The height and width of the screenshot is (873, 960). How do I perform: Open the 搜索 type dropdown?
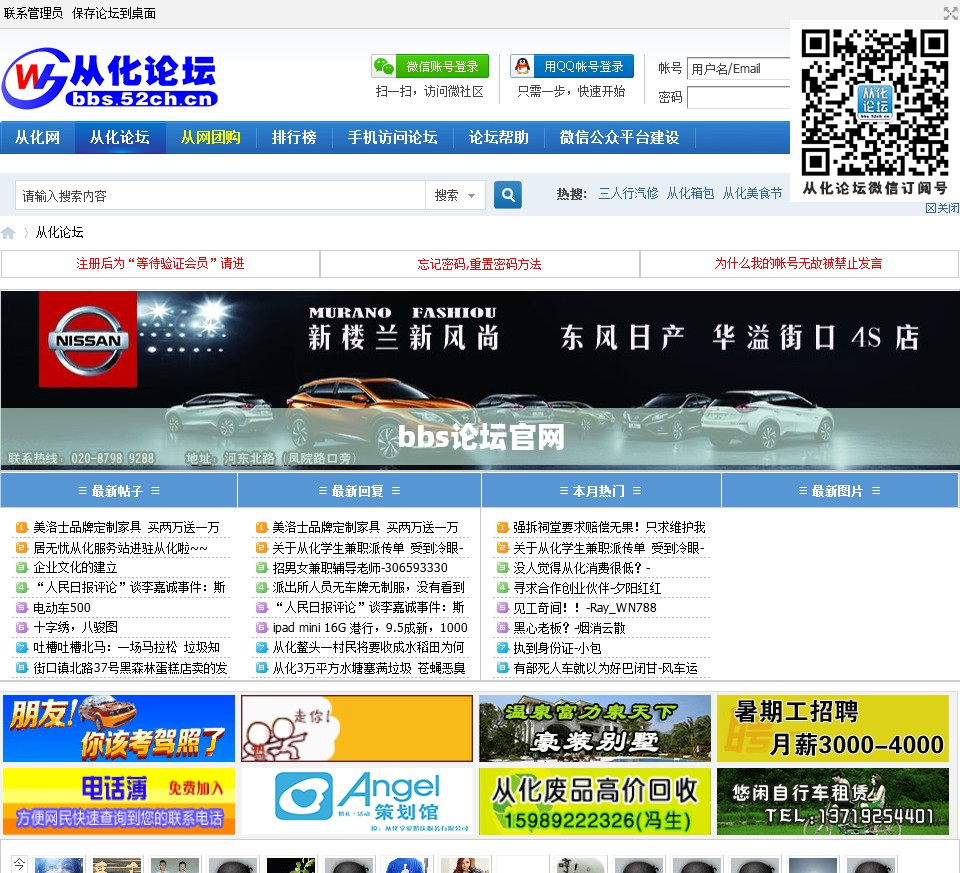pos(455,195)
